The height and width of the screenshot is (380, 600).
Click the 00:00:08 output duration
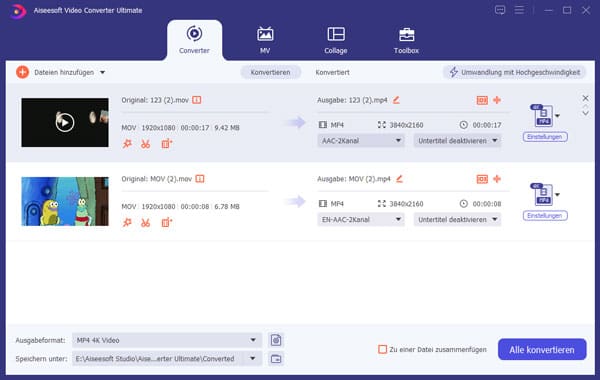click(487, 204)
